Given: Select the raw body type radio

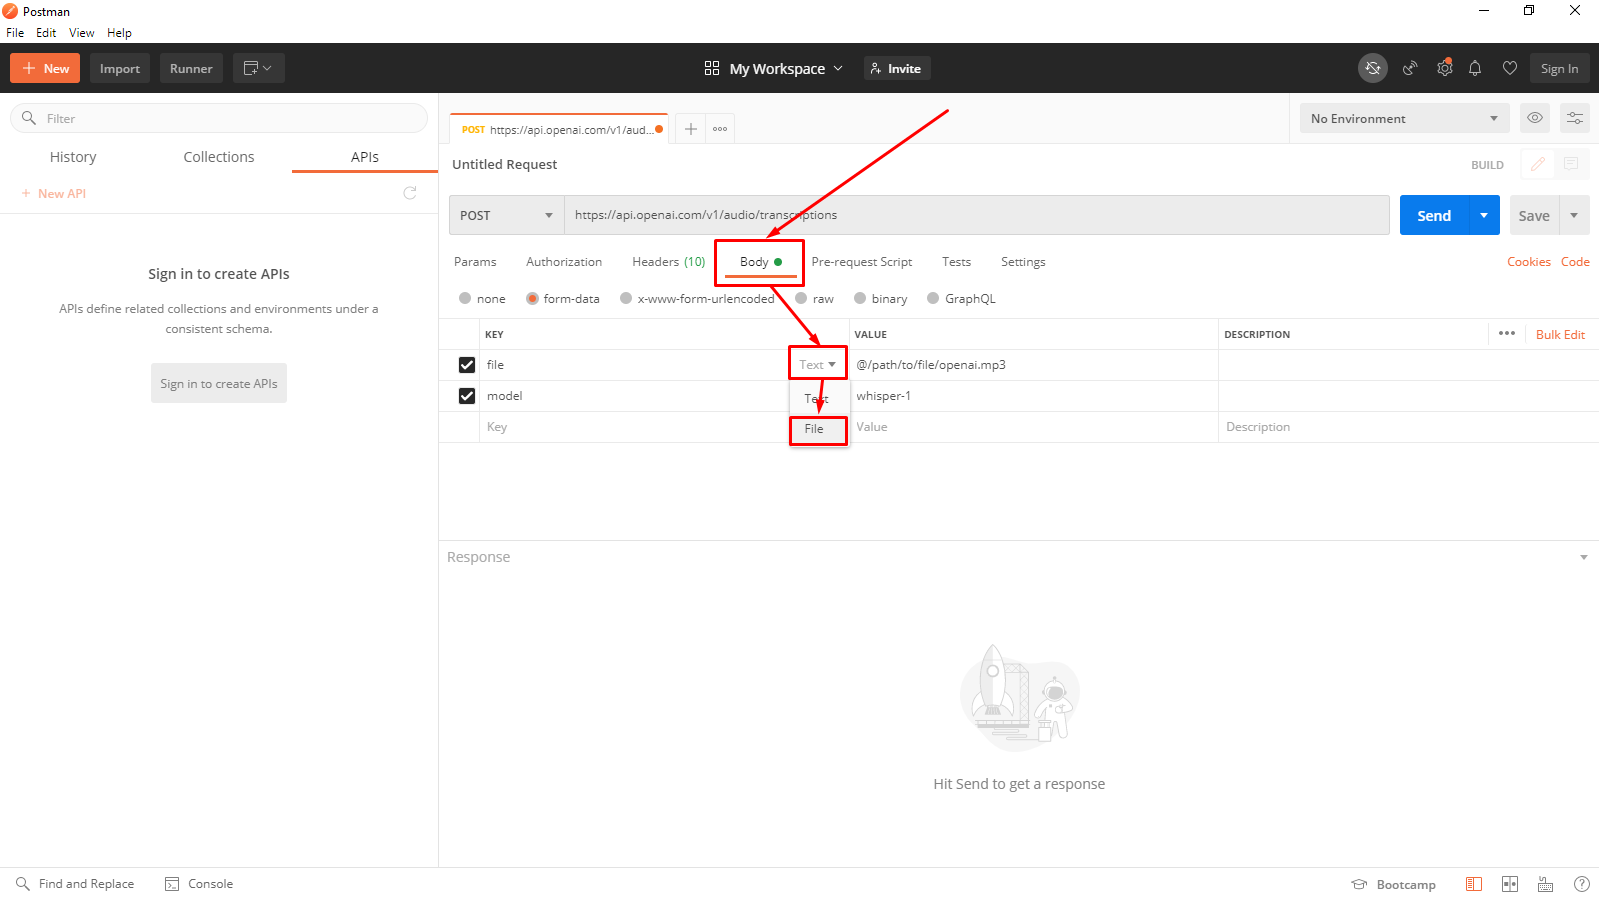Looking at the screenshot, I should [x=801, y=298].
